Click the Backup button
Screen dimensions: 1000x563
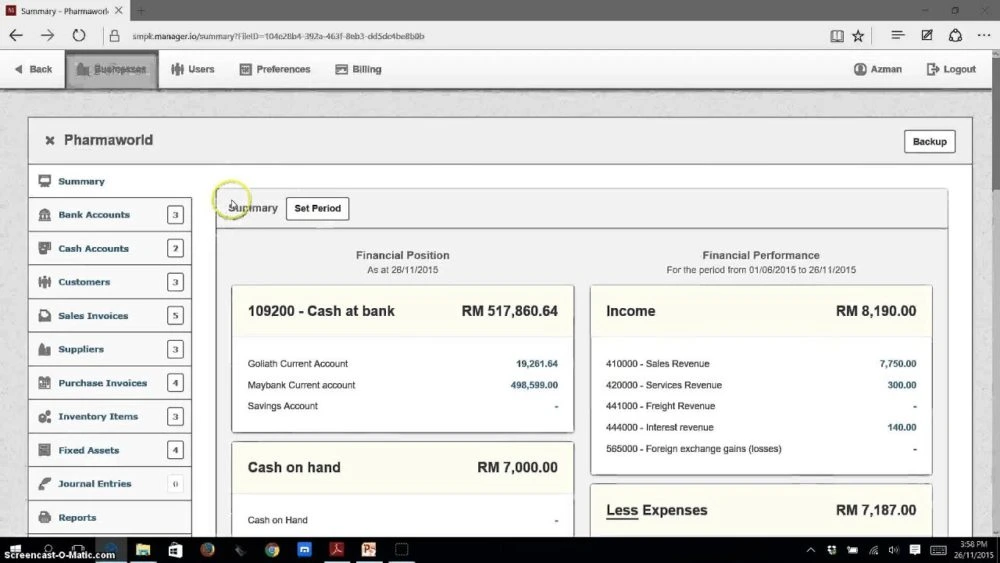(929, 142)
